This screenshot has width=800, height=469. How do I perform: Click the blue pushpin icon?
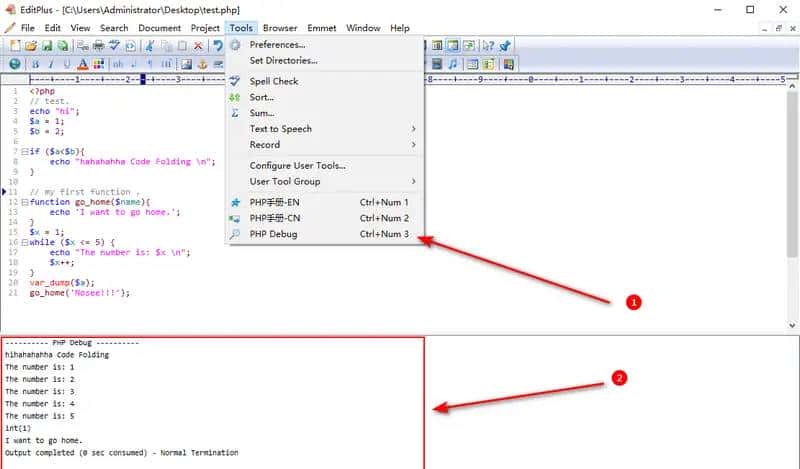tap(507, 46)
